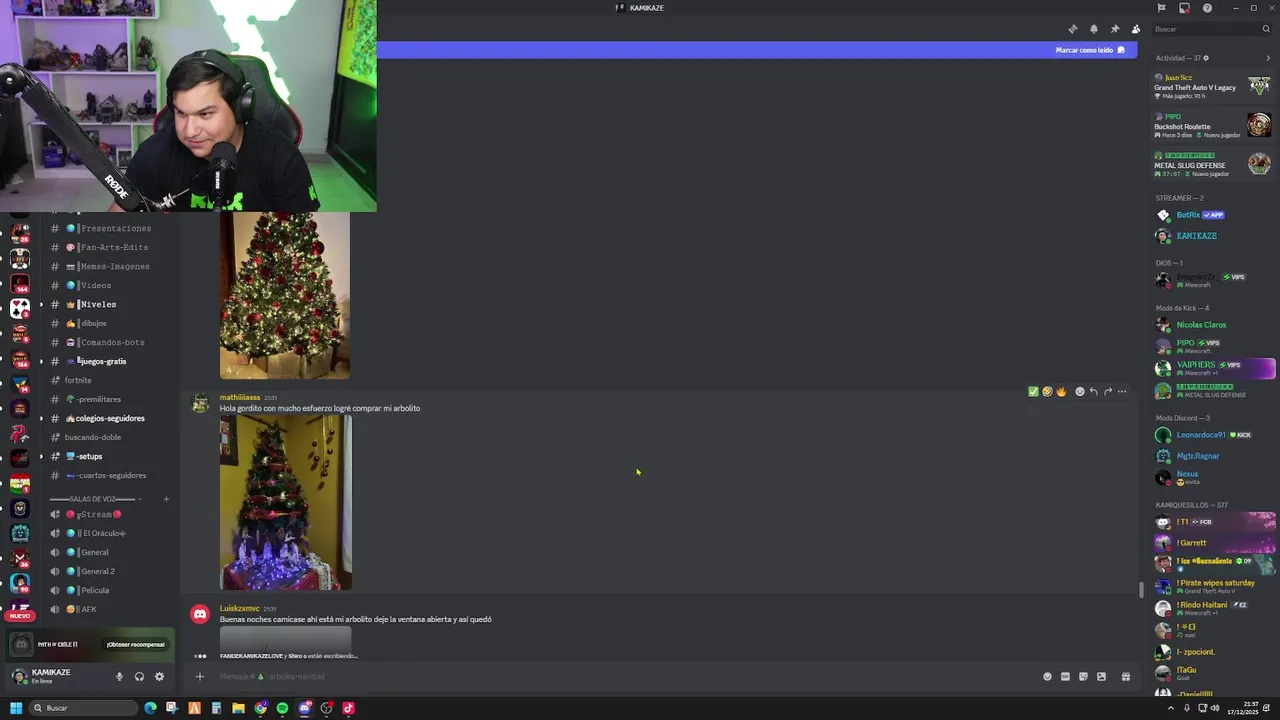Open the Videos channel

tap(109, 285)
